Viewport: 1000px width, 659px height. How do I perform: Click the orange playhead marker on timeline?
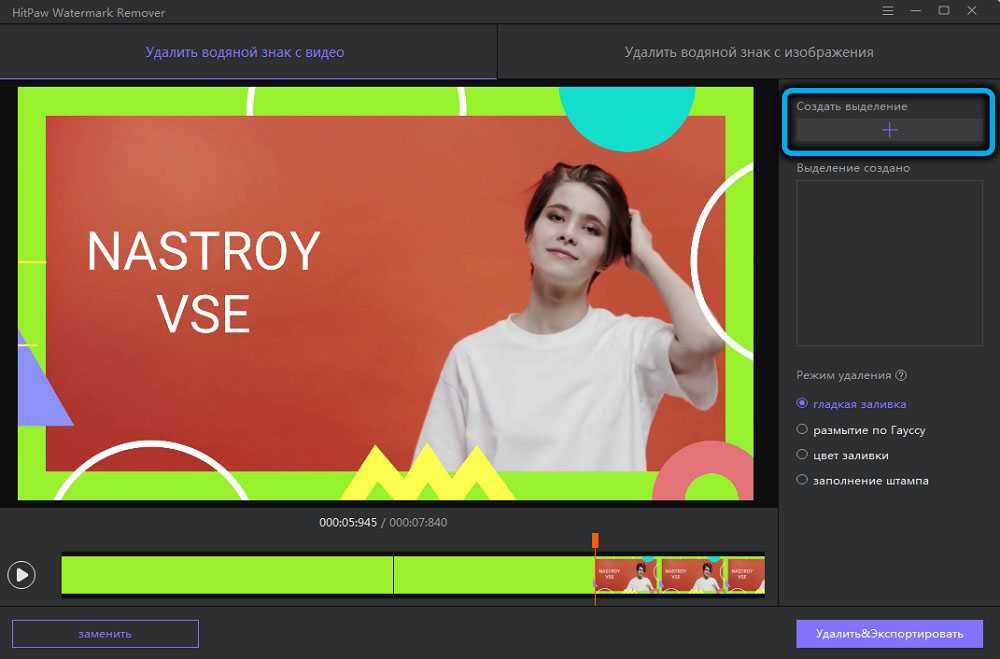tap(595, 540)
